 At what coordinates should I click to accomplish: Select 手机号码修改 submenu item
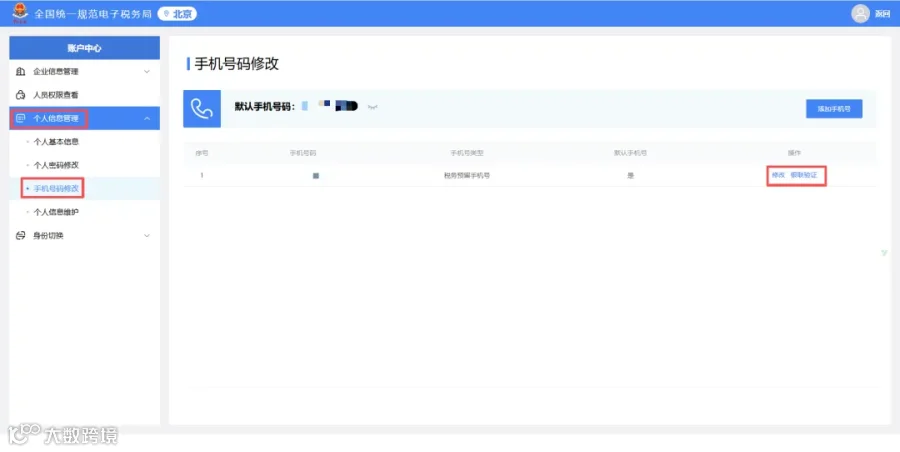coord(56,188)
